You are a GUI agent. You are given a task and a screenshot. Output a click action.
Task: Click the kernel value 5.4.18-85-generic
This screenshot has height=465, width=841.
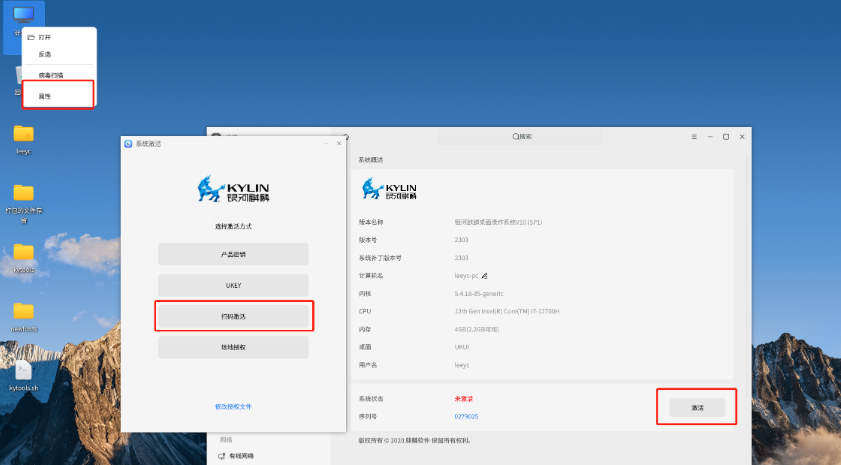pos(479,293)
